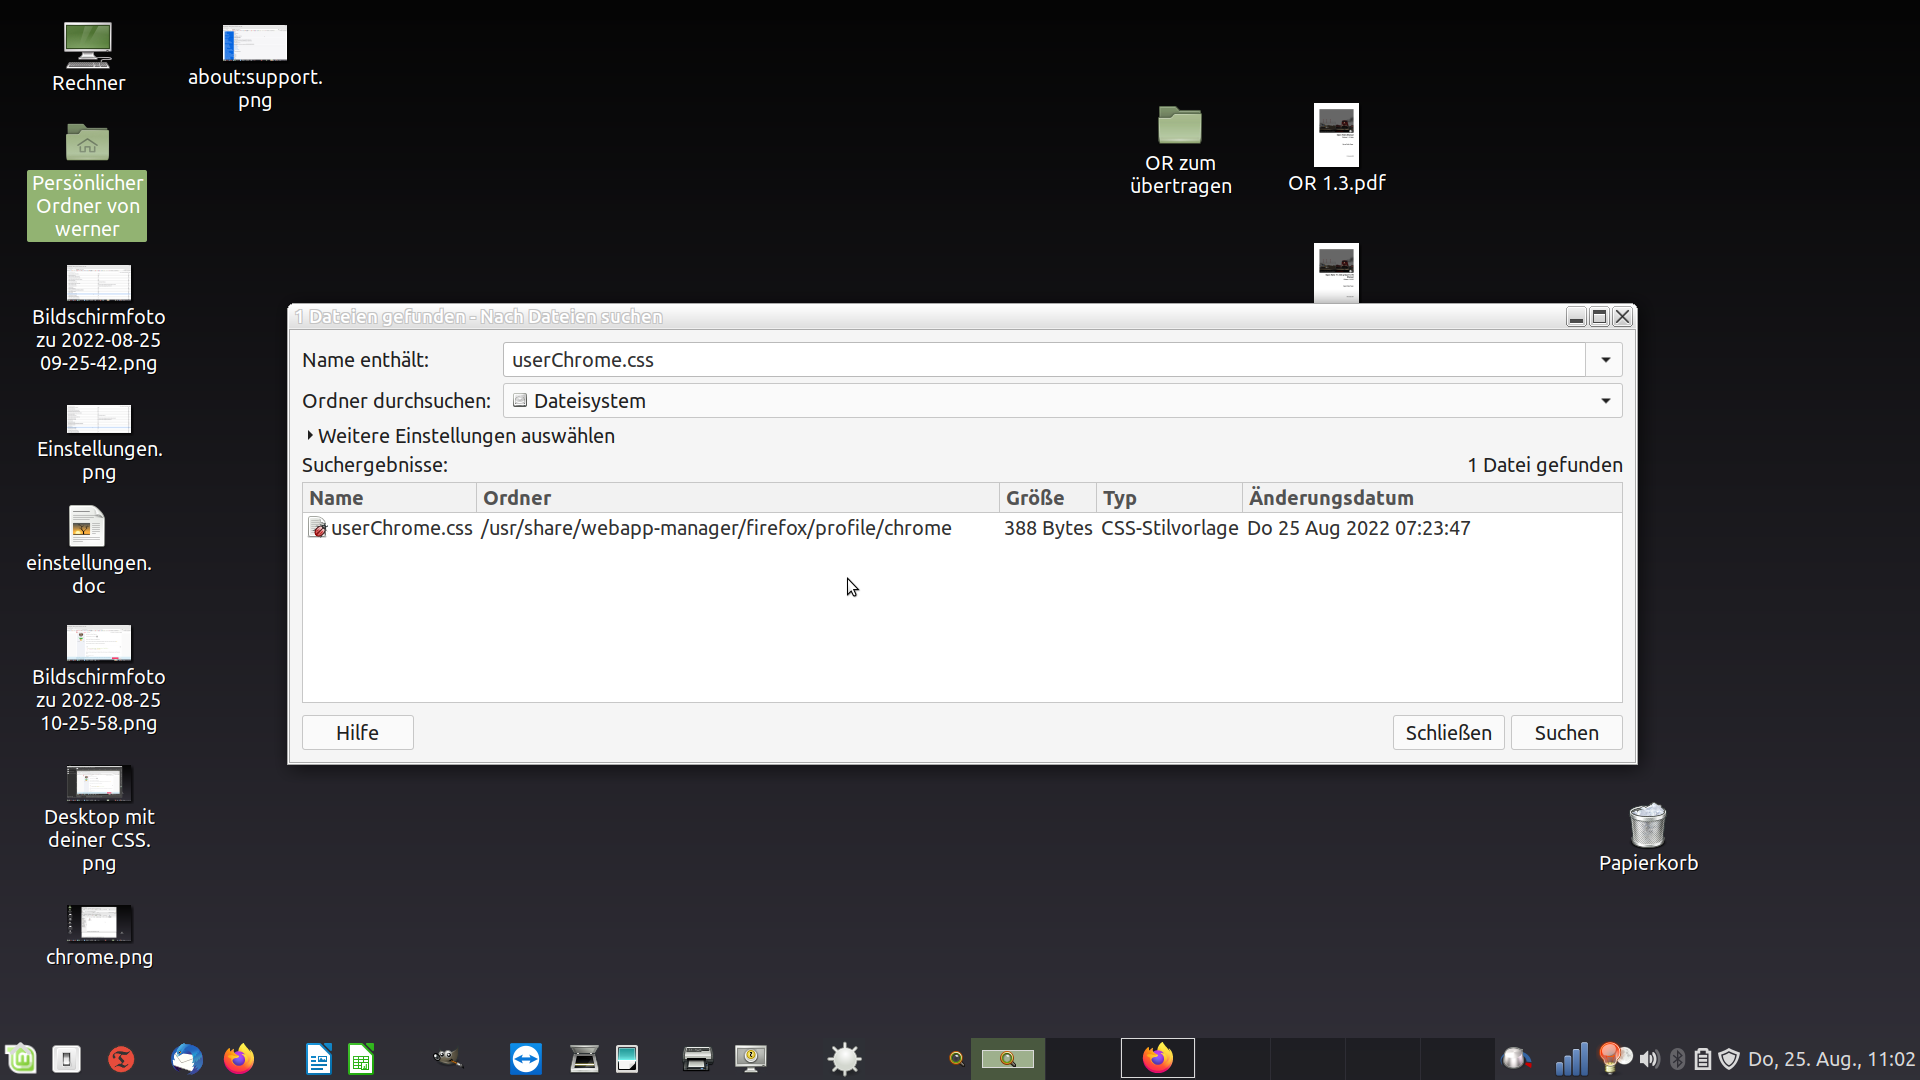Launch Thunderbird from the taskbar
1920x1080 pixels.
187,1058
